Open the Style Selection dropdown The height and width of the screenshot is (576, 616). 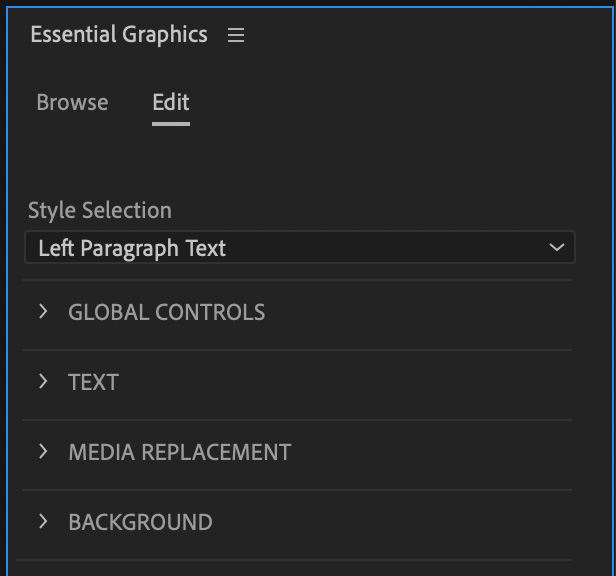coord(298,248)
